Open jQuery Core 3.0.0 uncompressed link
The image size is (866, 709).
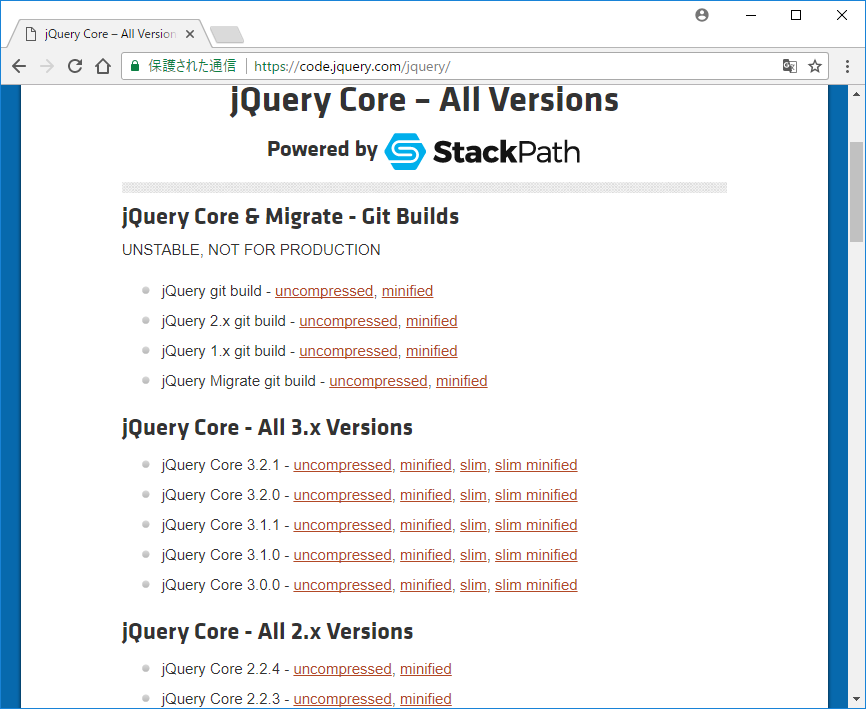(342, 585)
